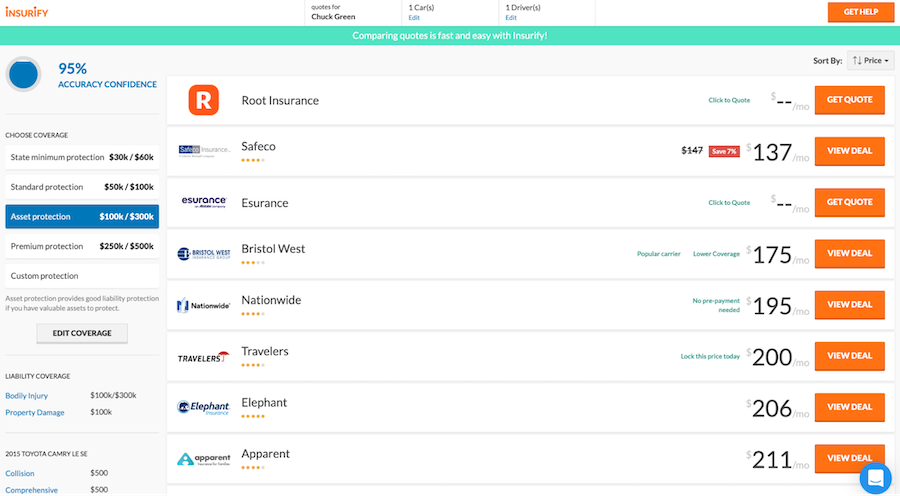Screen dimensions: 900x496
Task: Open the Bodily Injury link
Action: (26, 396)
